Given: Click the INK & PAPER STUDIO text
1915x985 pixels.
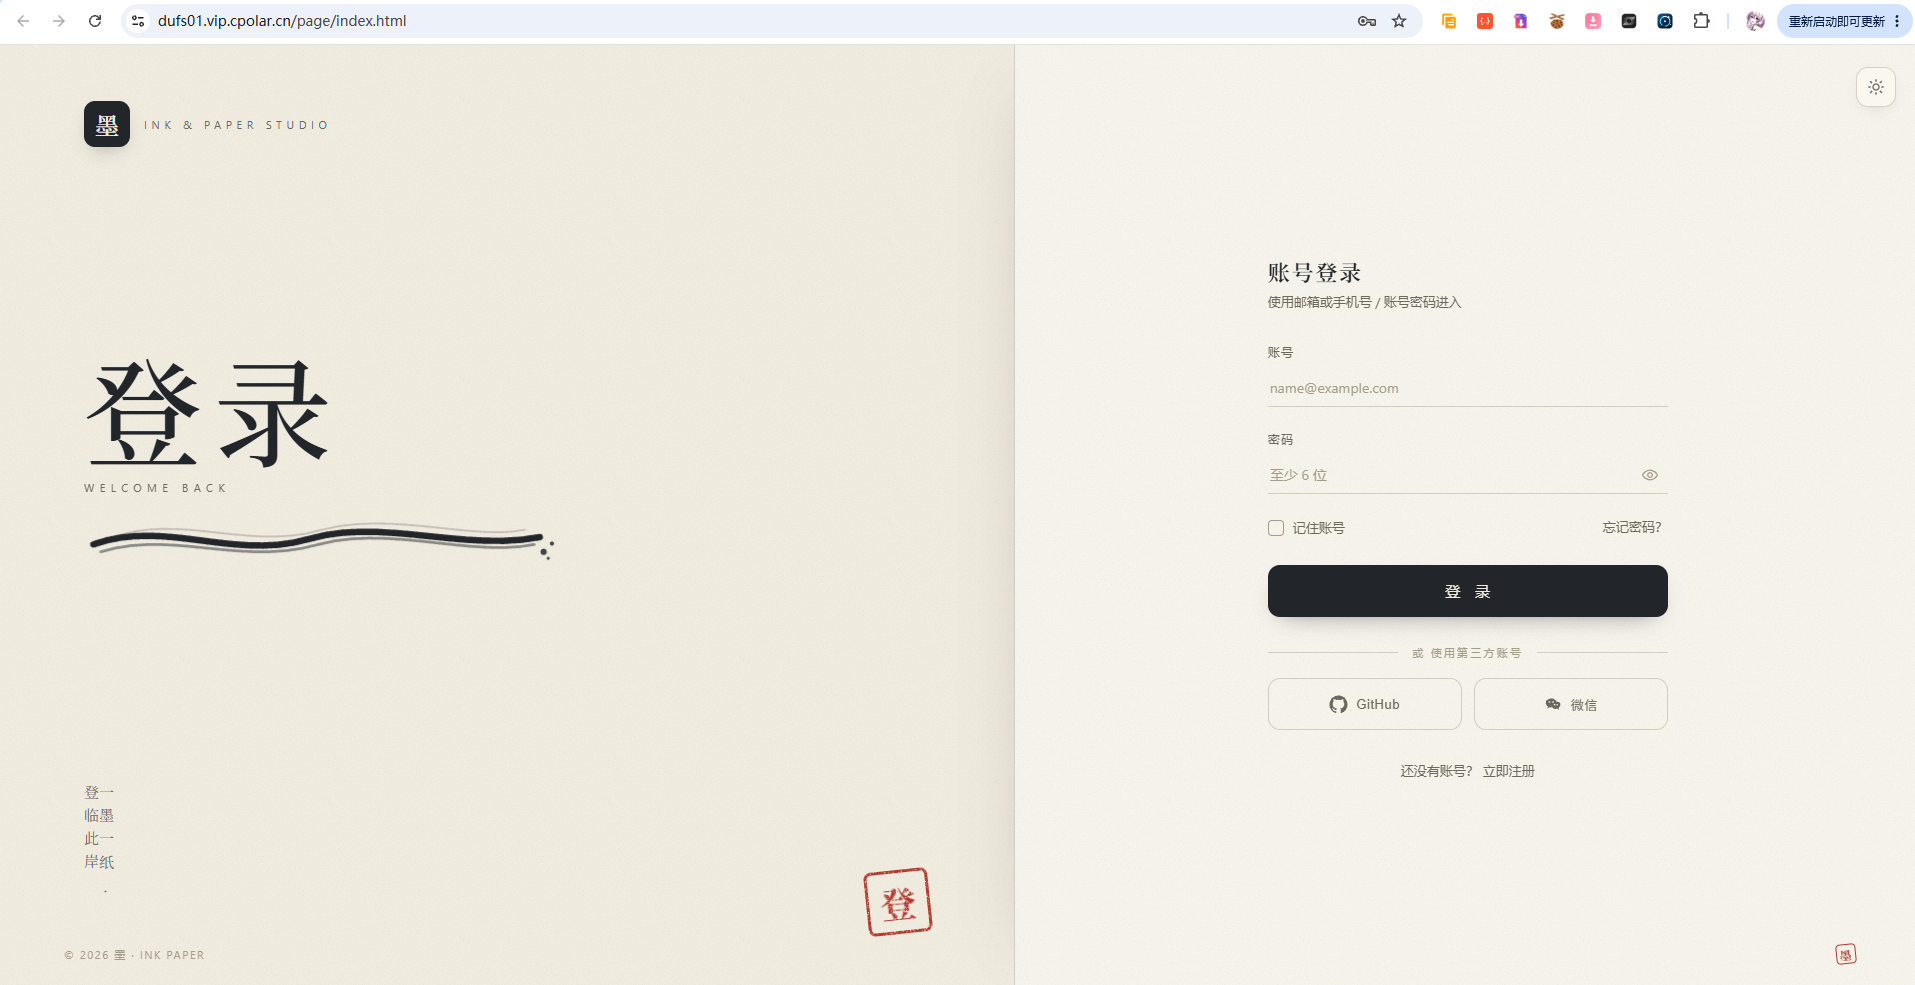Looking at the screenshot, I should [x=236, y=125].
